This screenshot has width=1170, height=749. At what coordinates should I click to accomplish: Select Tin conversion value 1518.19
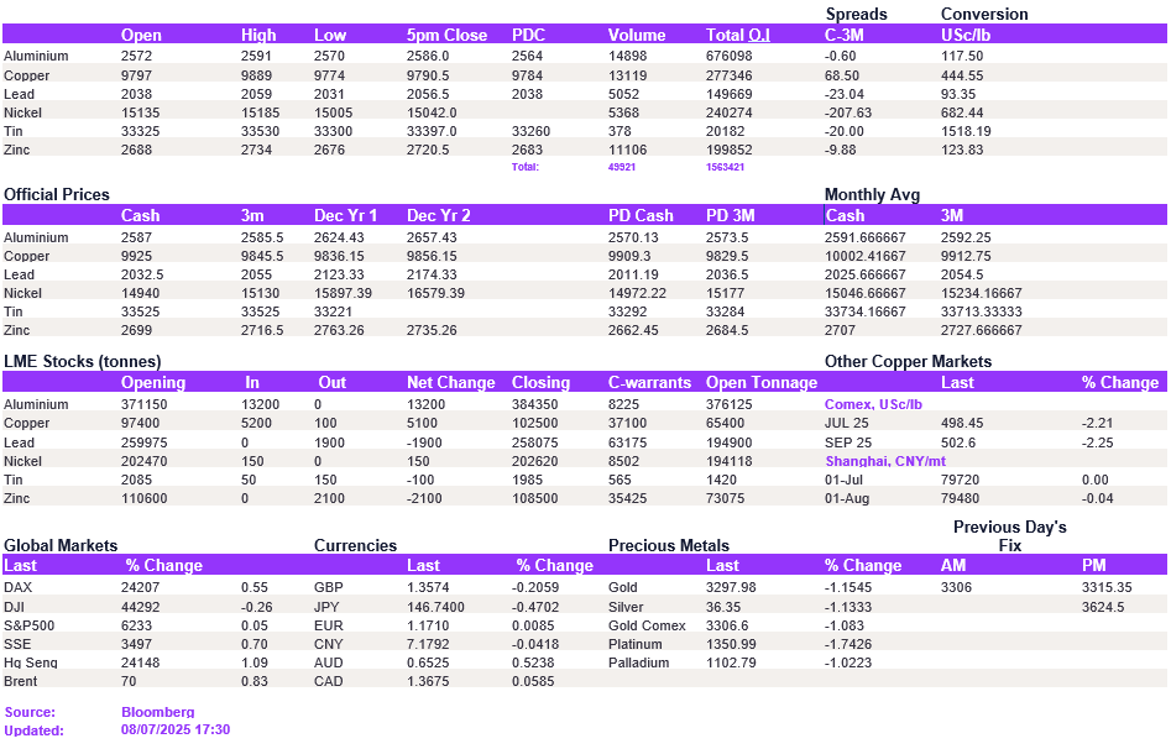pos(966,131)
